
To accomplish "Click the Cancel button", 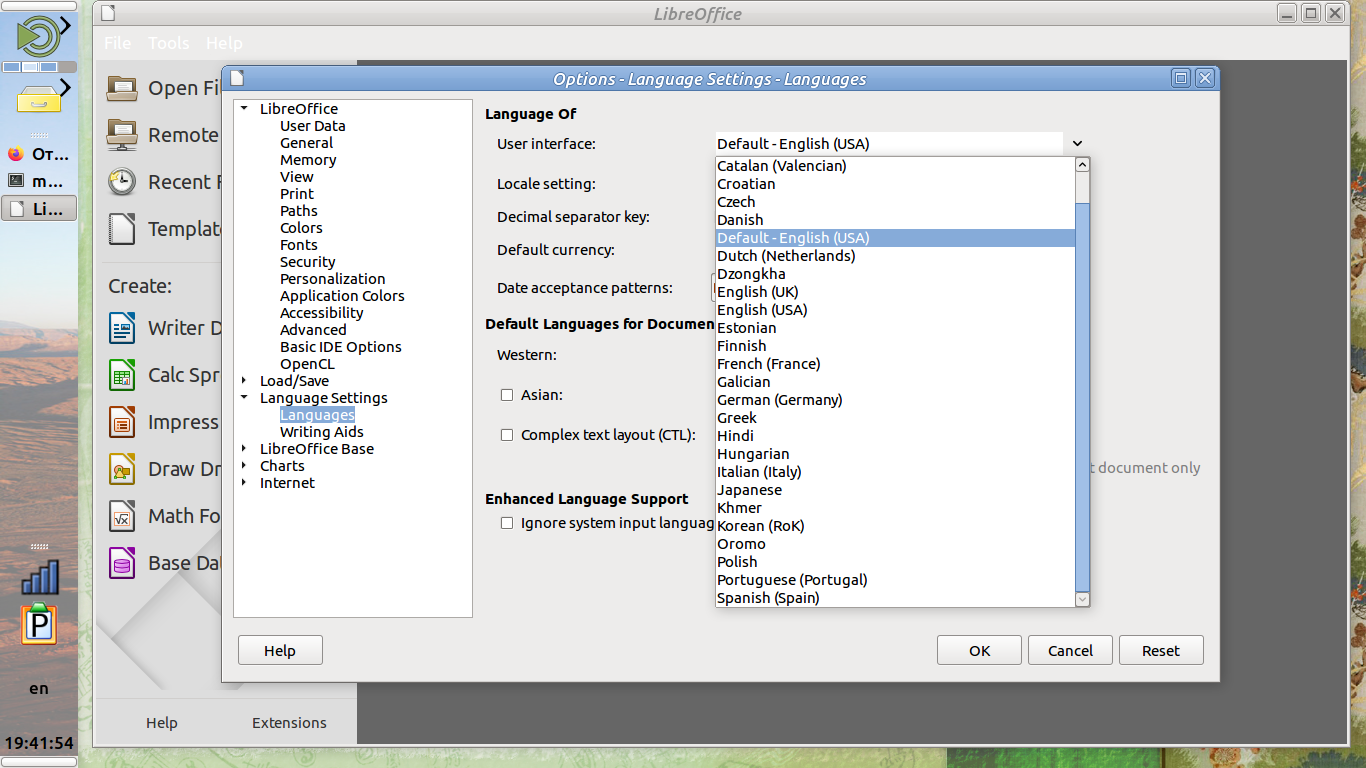I will click(x=1070, y=650).
